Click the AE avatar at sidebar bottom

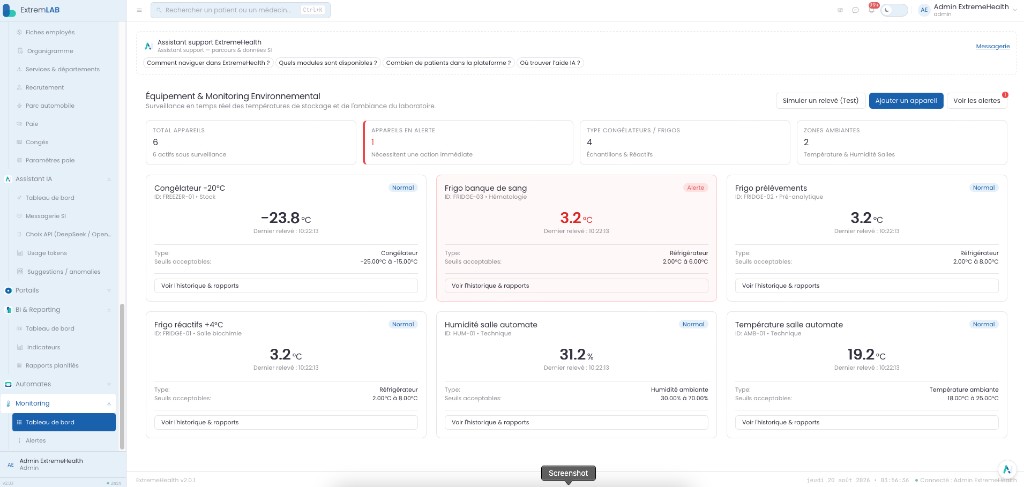(x=9, y=464)
